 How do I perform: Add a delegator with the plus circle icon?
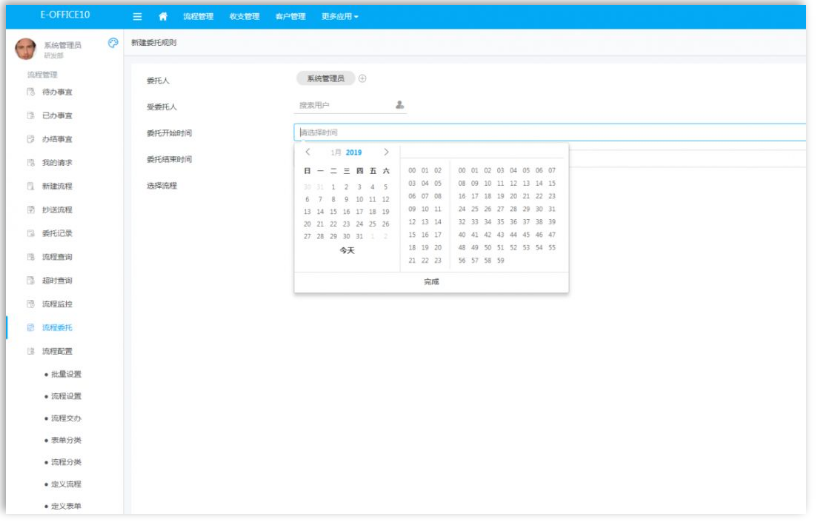362,78
